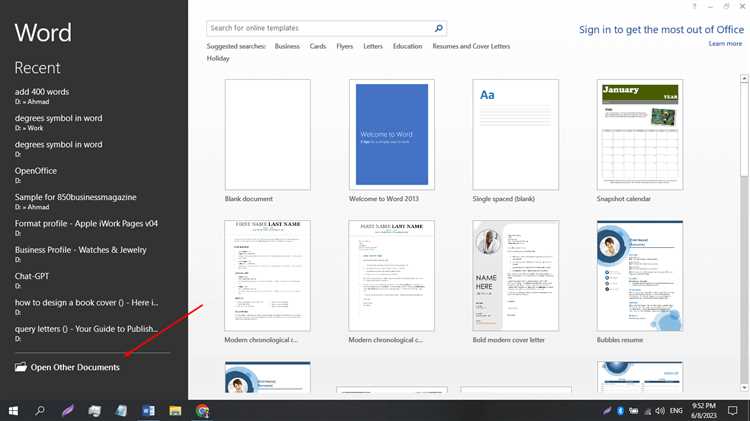Open the taskbar search icon
This screenshot has height=421, width=750.
tap(40, 410)
